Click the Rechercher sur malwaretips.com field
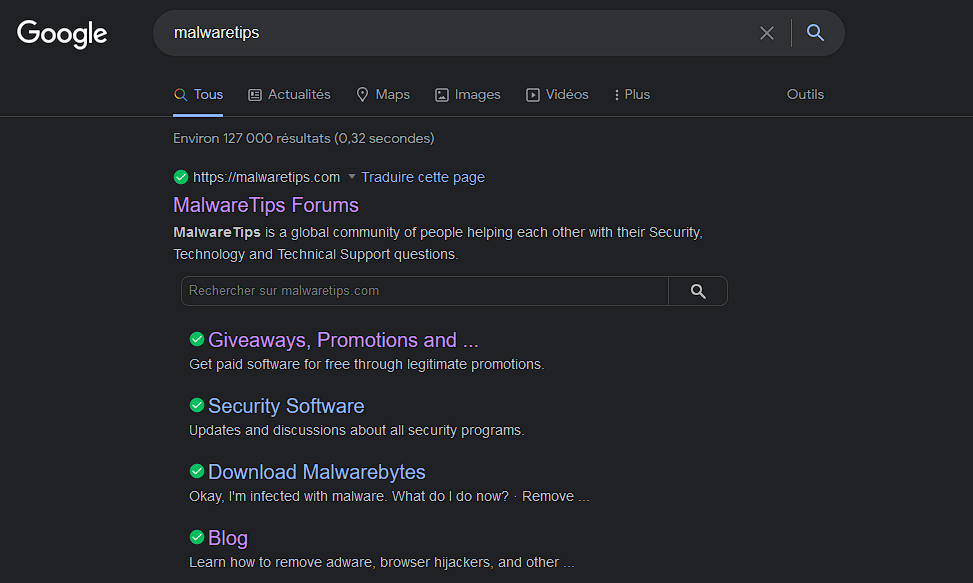This screenshot has height=583, width=973. 425,291
